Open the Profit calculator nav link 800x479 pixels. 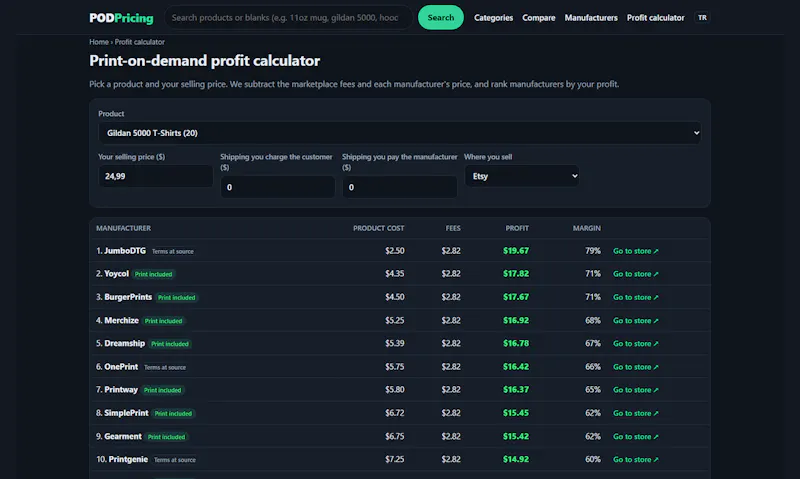pos(655,18)
